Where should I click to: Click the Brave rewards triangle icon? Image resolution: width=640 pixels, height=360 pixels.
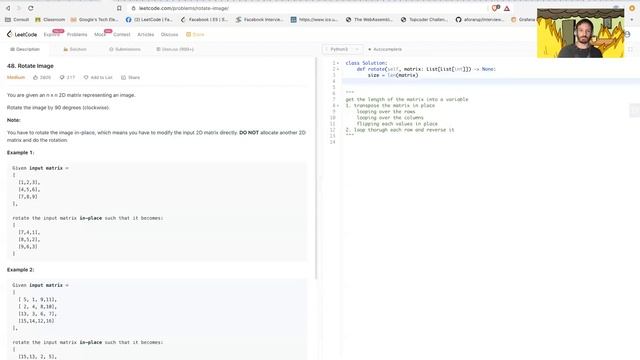[x=507, y=8]
